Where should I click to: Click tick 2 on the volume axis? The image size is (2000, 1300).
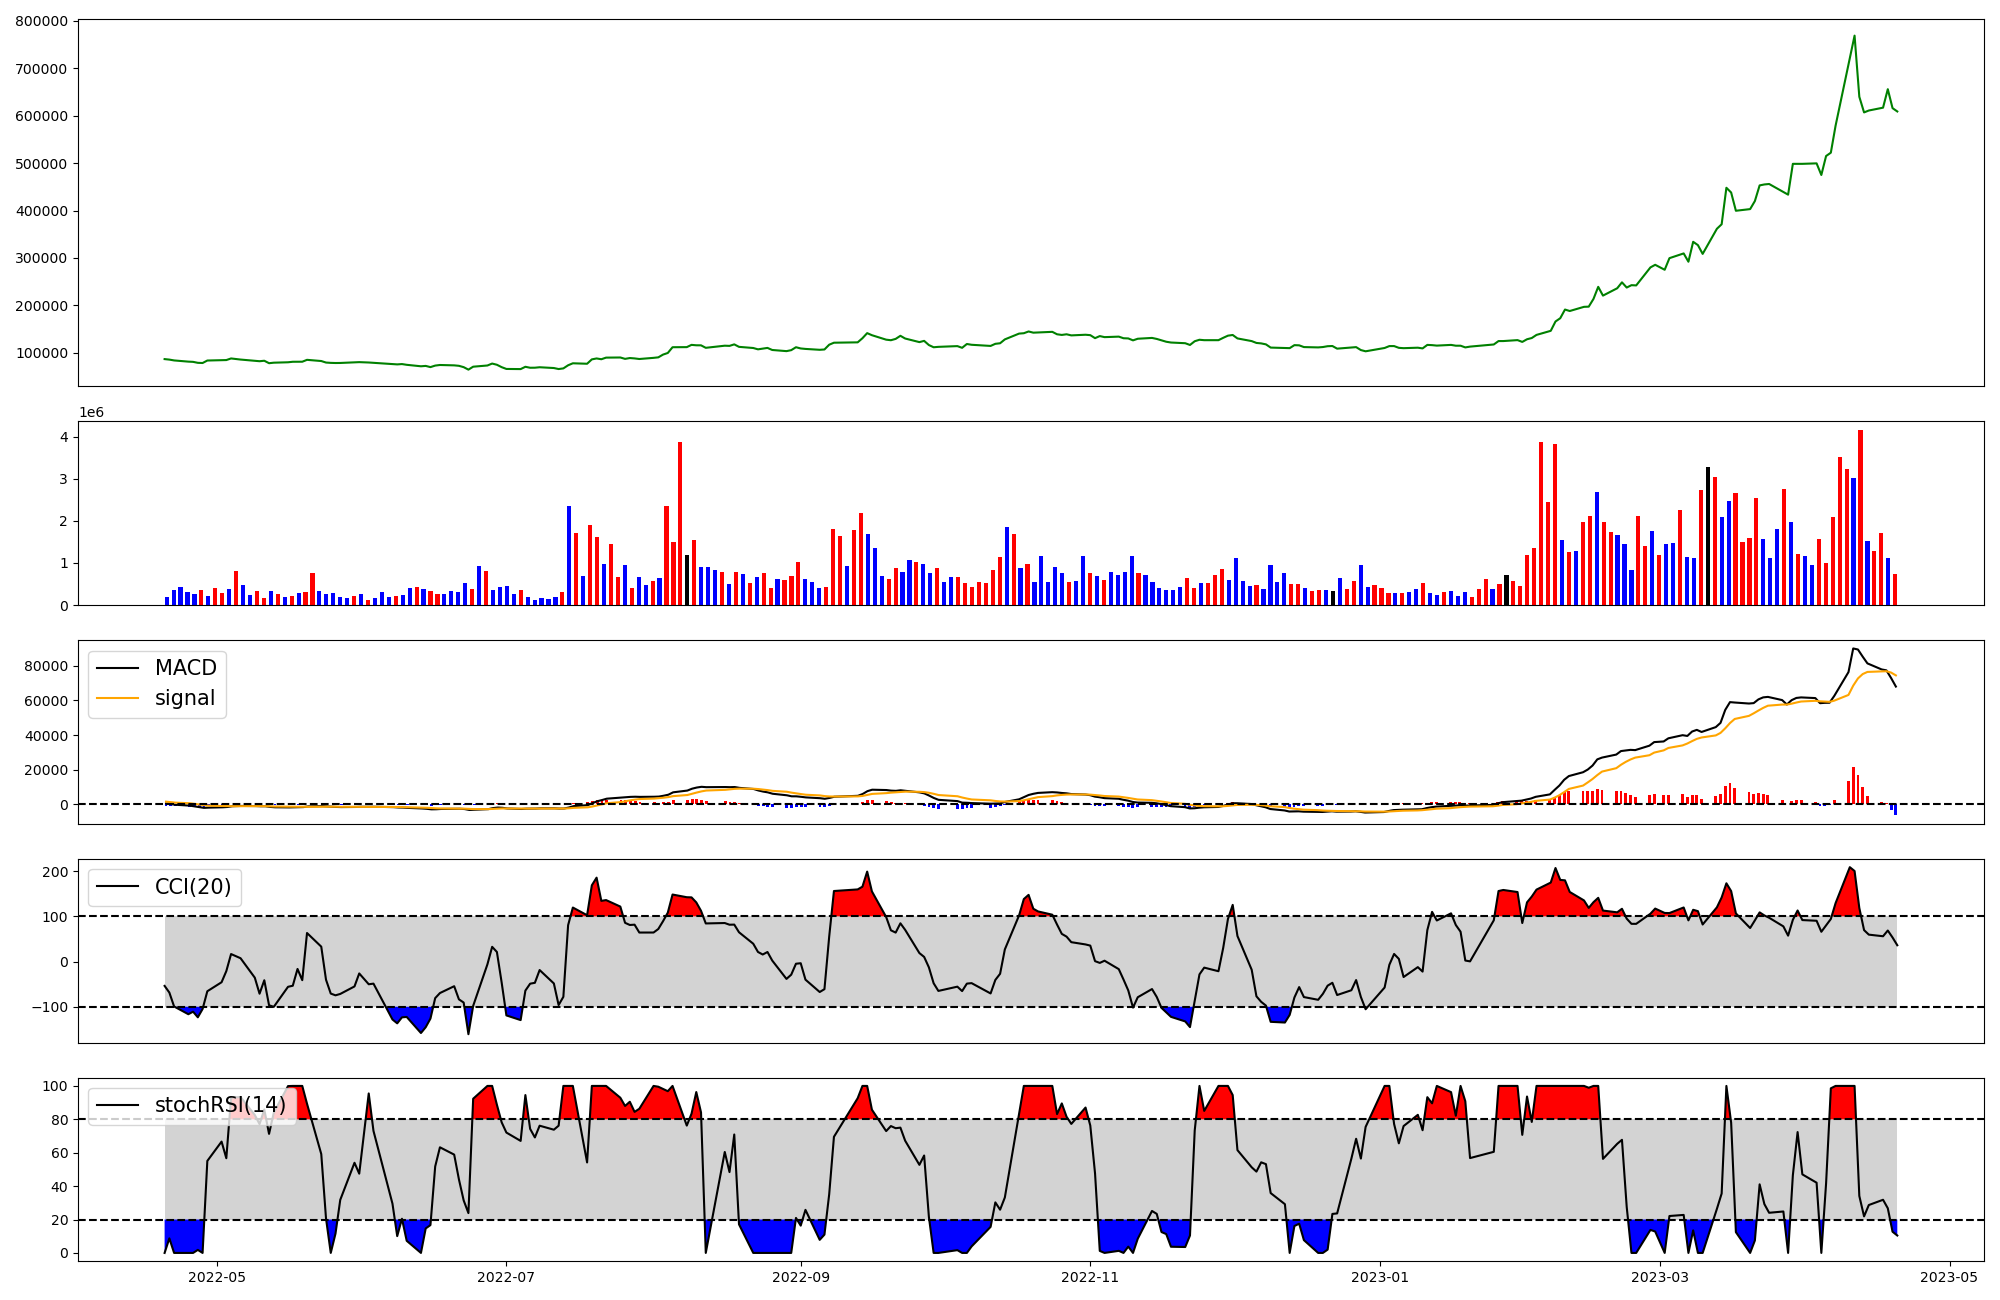64,521
